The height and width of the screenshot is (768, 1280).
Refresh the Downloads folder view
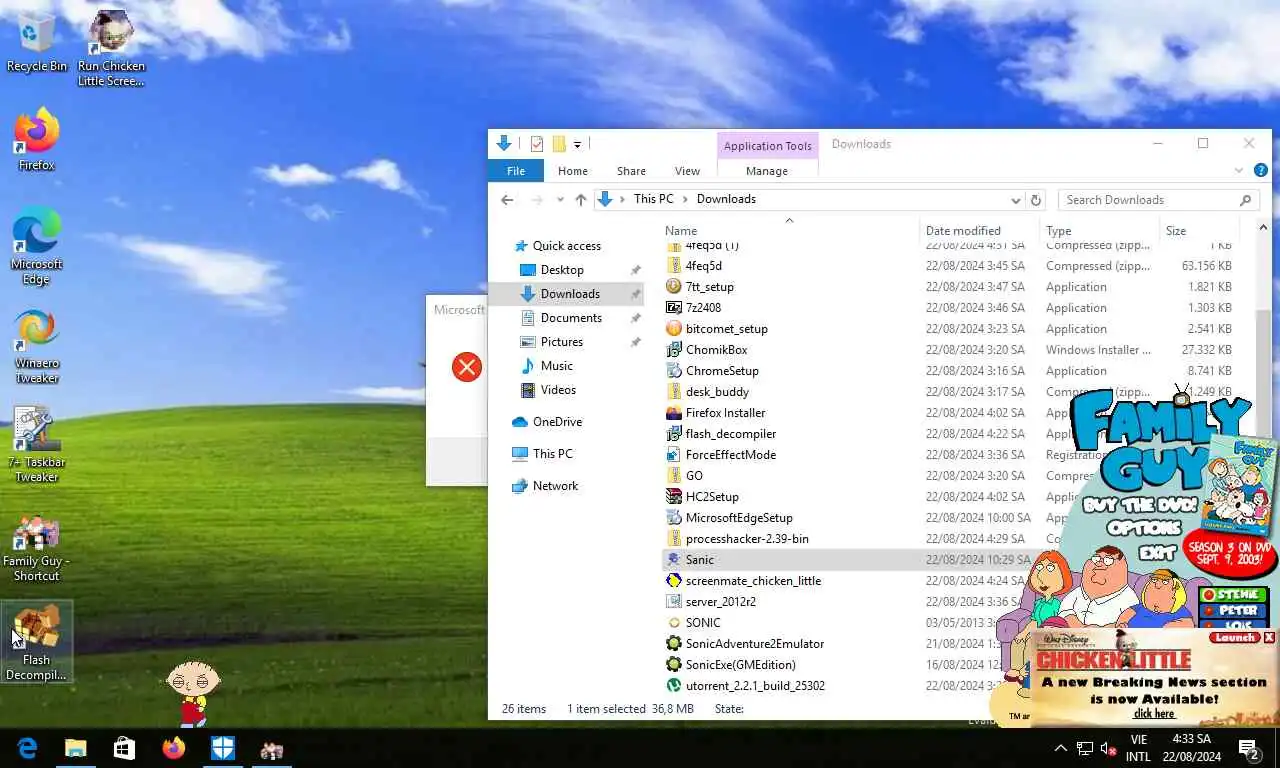click(x=1036, y=200)
